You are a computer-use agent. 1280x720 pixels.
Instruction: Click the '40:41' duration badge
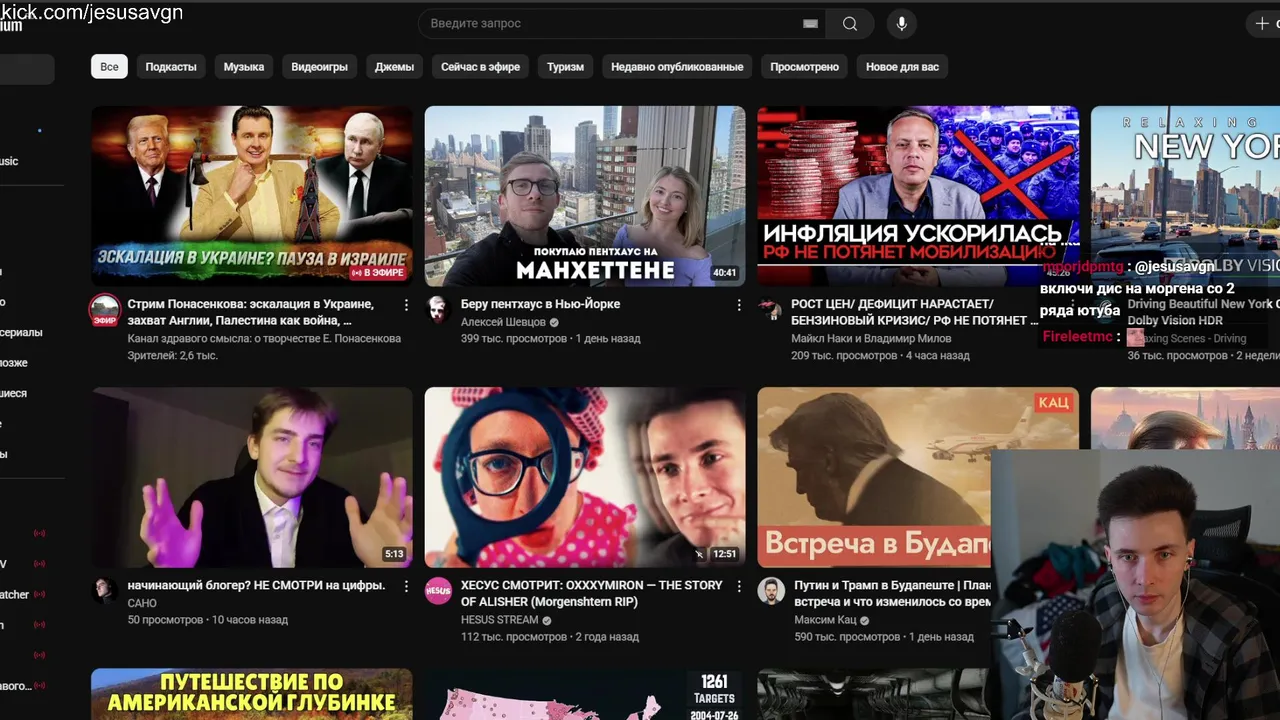(724, 273)
